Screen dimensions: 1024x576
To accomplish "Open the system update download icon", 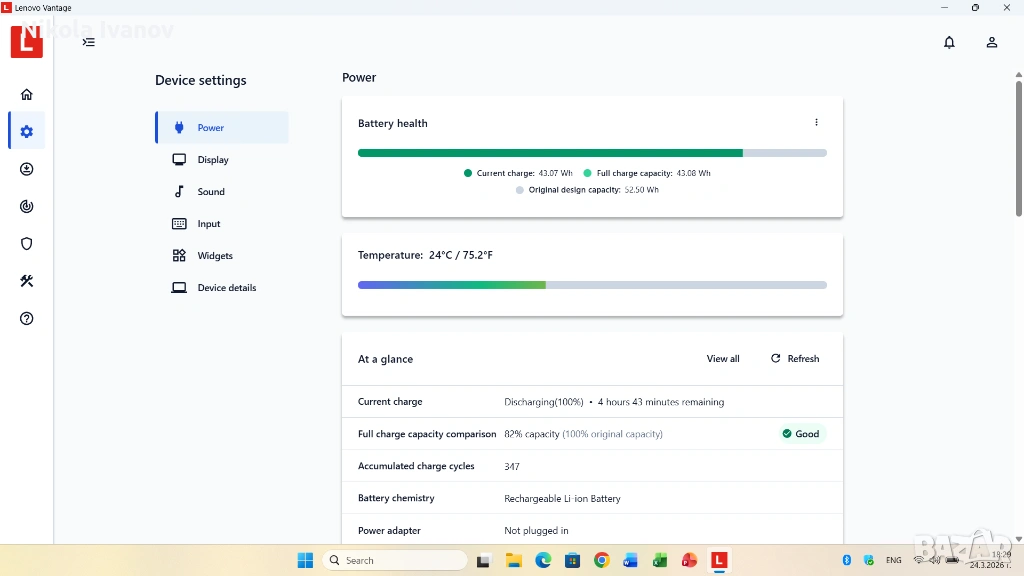I will click(x=27, y=170).
